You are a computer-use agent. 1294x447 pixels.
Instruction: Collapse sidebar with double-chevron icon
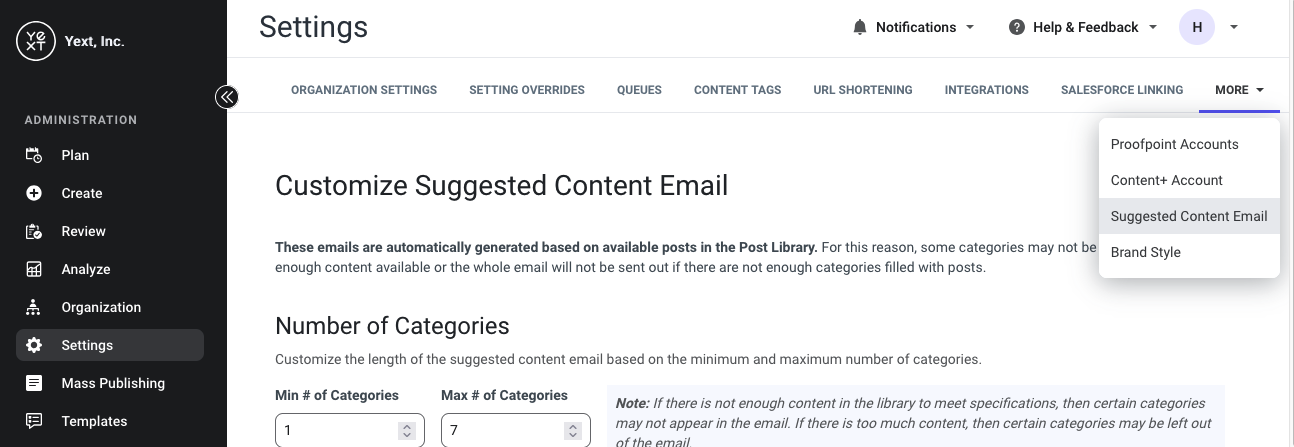pos(227,97)
